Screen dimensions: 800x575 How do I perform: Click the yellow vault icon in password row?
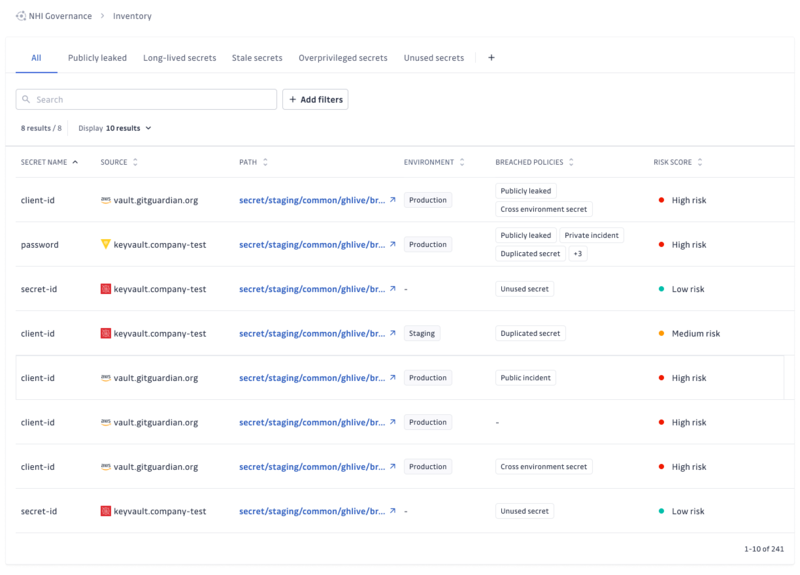pos(106,244)
